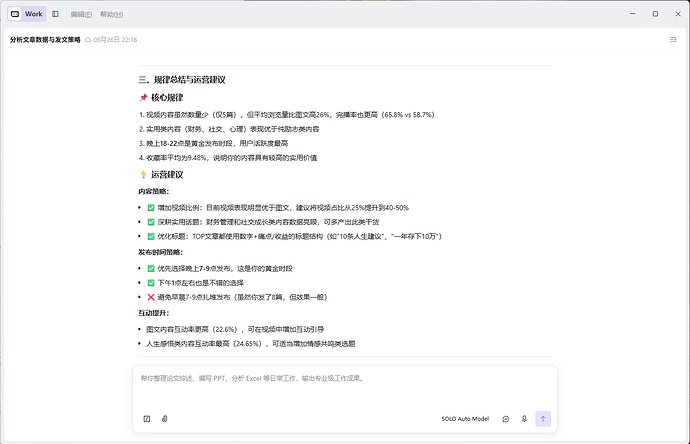This screenshot has height=444, width=690.
Task: Click the 核心规律 subheading
Action: click(167, 98)
